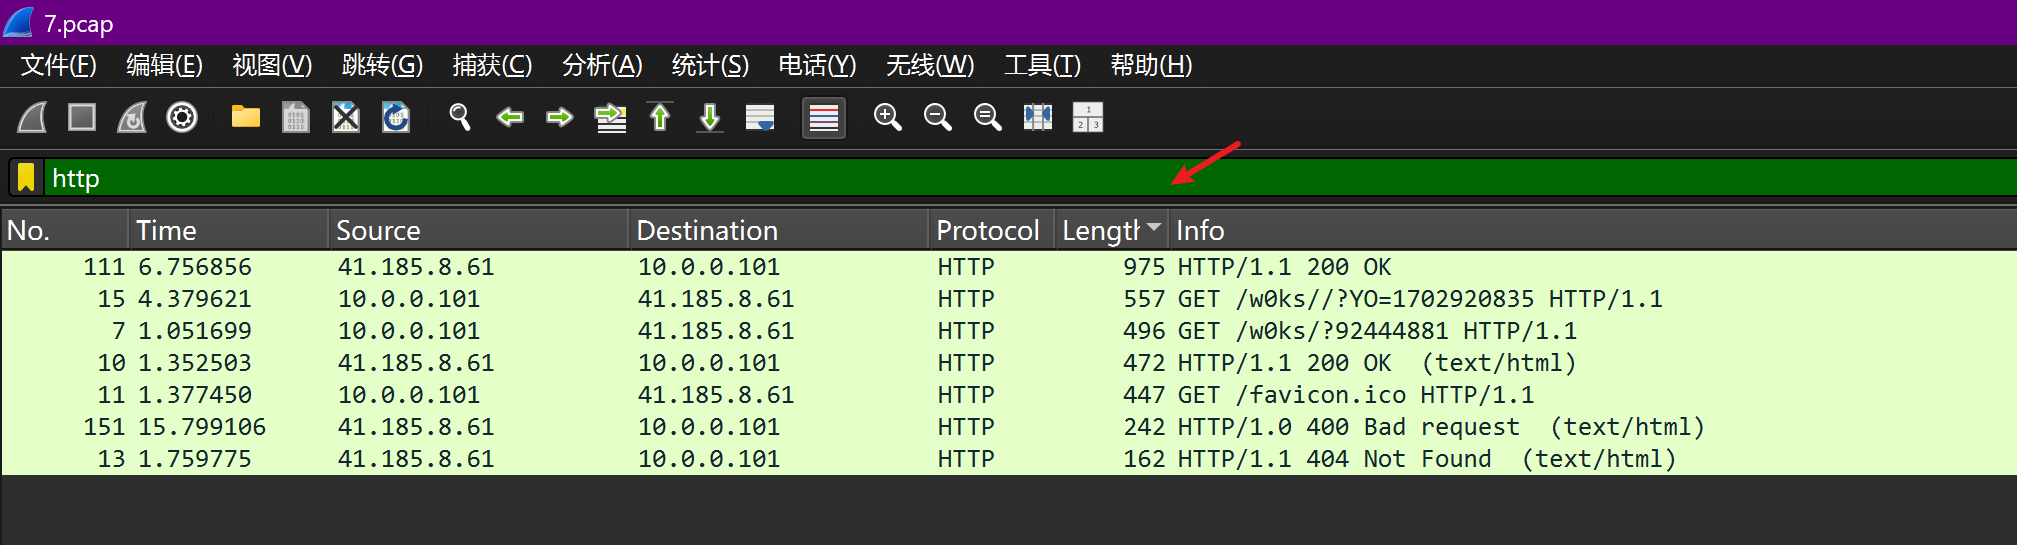Click the Protocol column header
2017x545 pixels.
tap(987, 231)
